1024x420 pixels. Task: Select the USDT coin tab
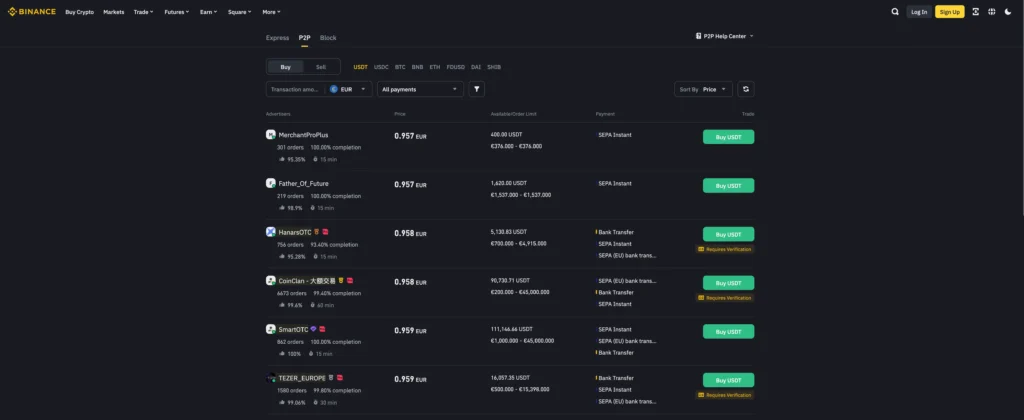(x=360, y=67)
